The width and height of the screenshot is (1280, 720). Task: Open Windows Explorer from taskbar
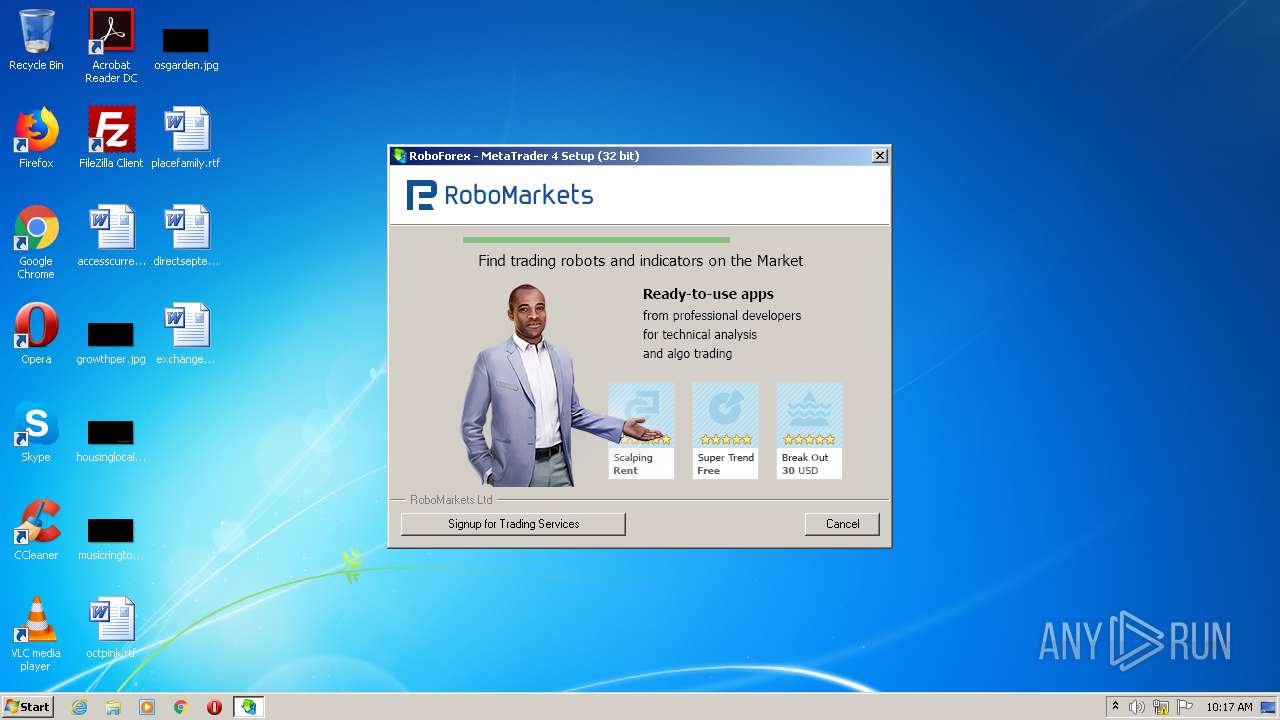[x=113, y=707]
